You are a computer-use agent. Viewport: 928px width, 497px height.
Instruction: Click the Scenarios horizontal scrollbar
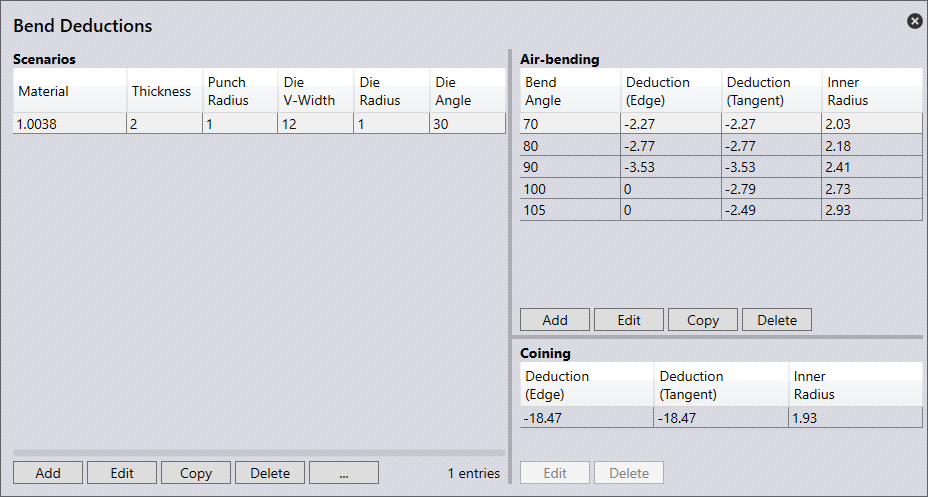pyautogui.click(x=257, y=453)
